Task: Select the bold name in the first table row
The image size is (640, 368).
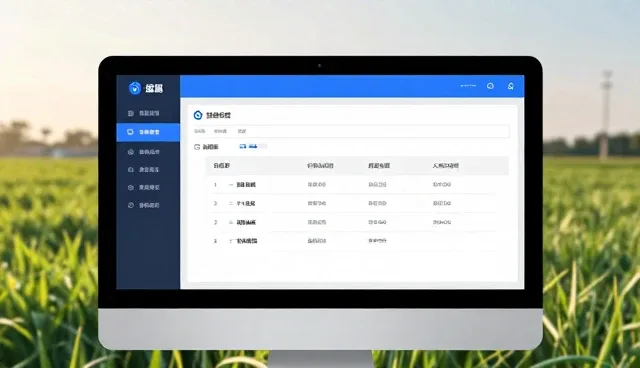Action: coord(246,185)
